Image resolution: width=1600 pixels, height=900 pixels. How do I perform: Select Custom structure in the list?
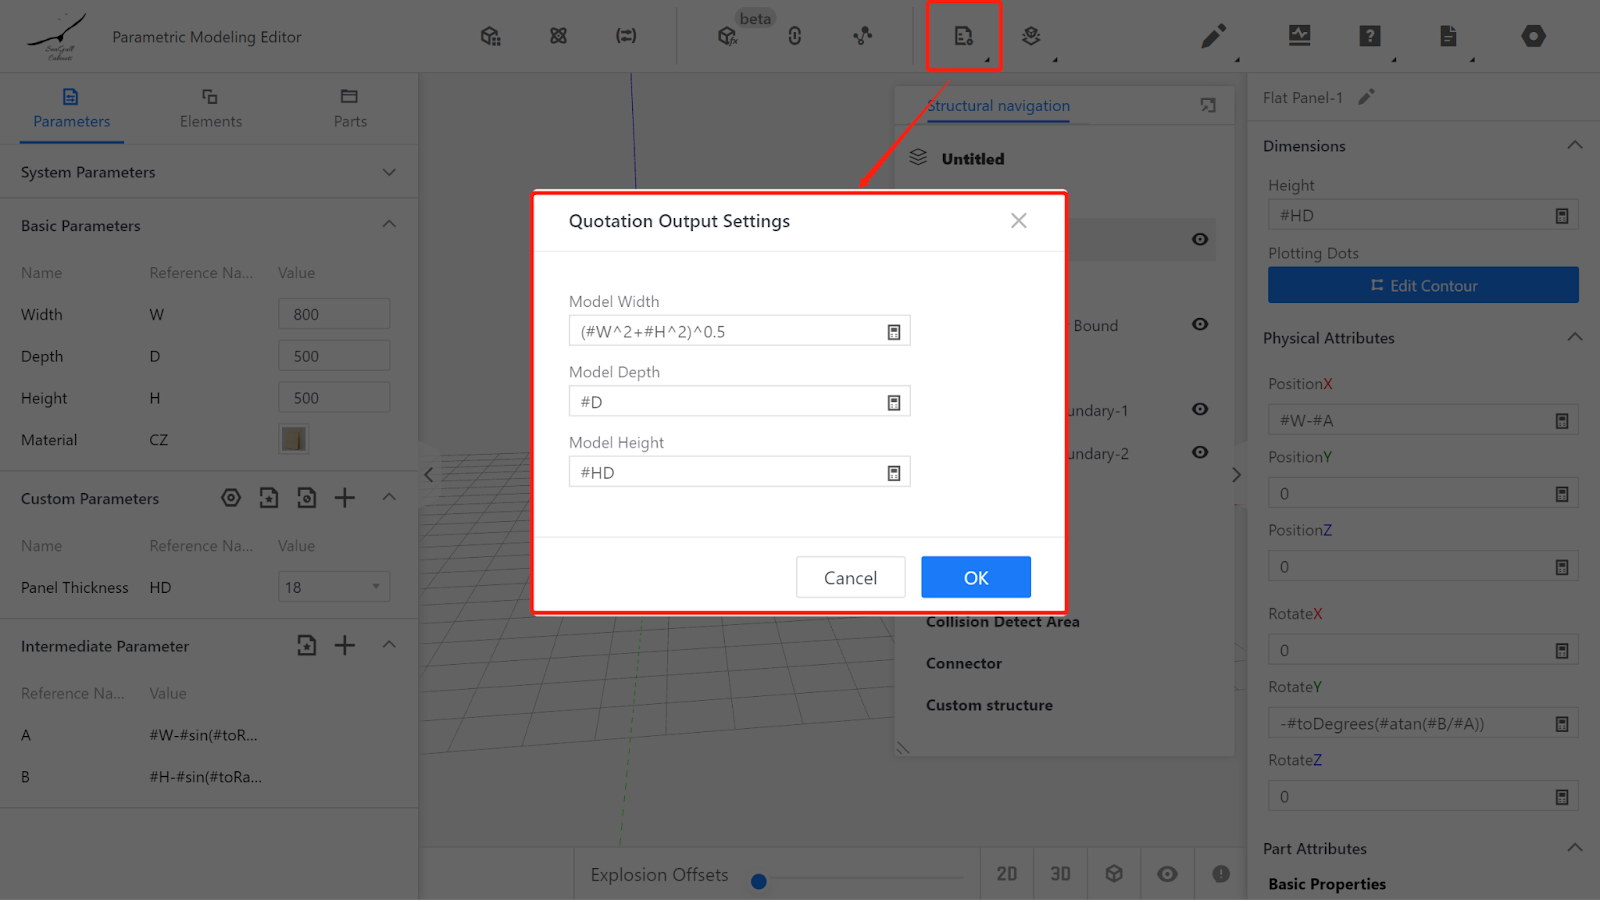point(989,705)
